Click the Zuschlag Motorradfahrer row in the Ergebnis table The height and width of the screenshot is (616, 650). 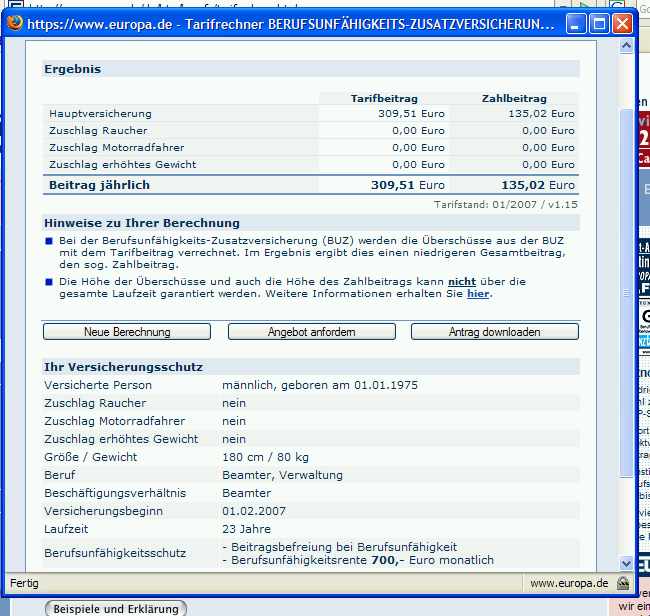[x=311, y=148]
